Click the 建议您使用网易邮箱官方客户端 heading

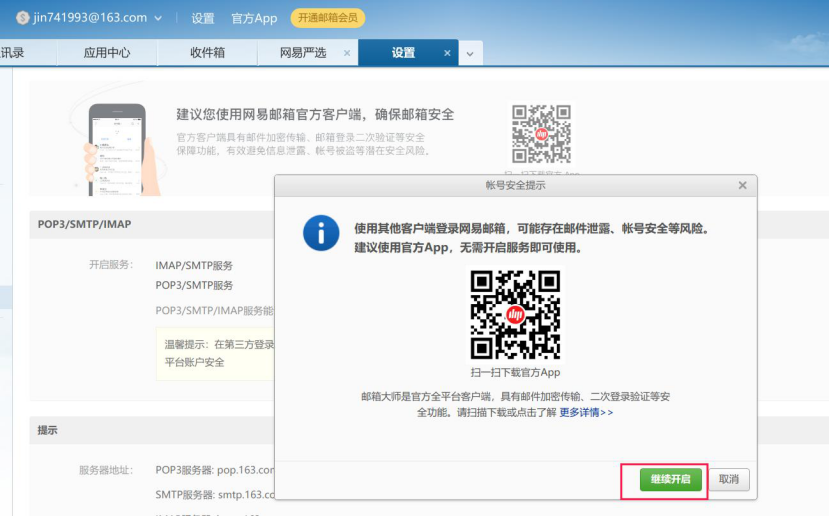315,114
